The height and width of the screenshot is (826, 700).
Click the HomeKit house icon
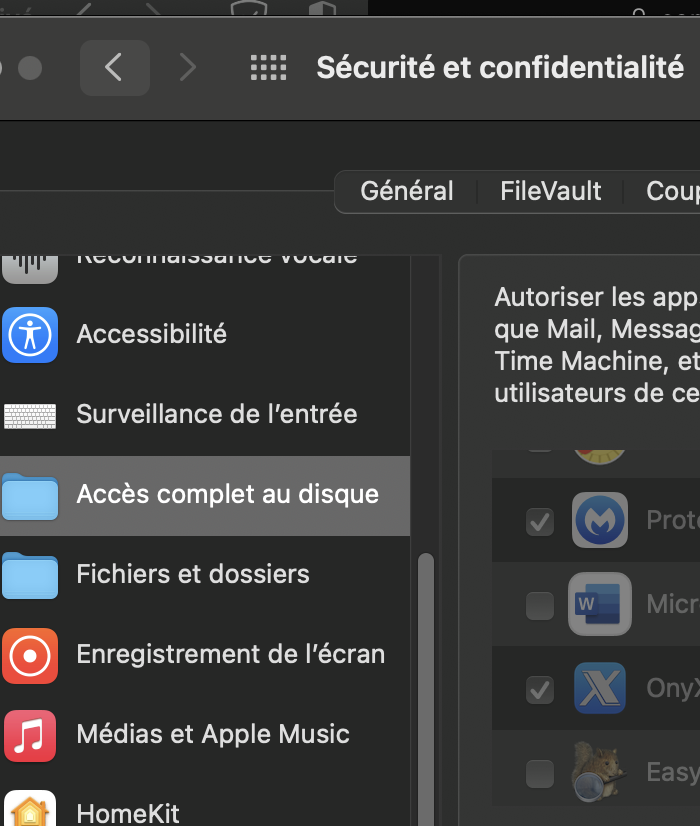tap(30, 810)
